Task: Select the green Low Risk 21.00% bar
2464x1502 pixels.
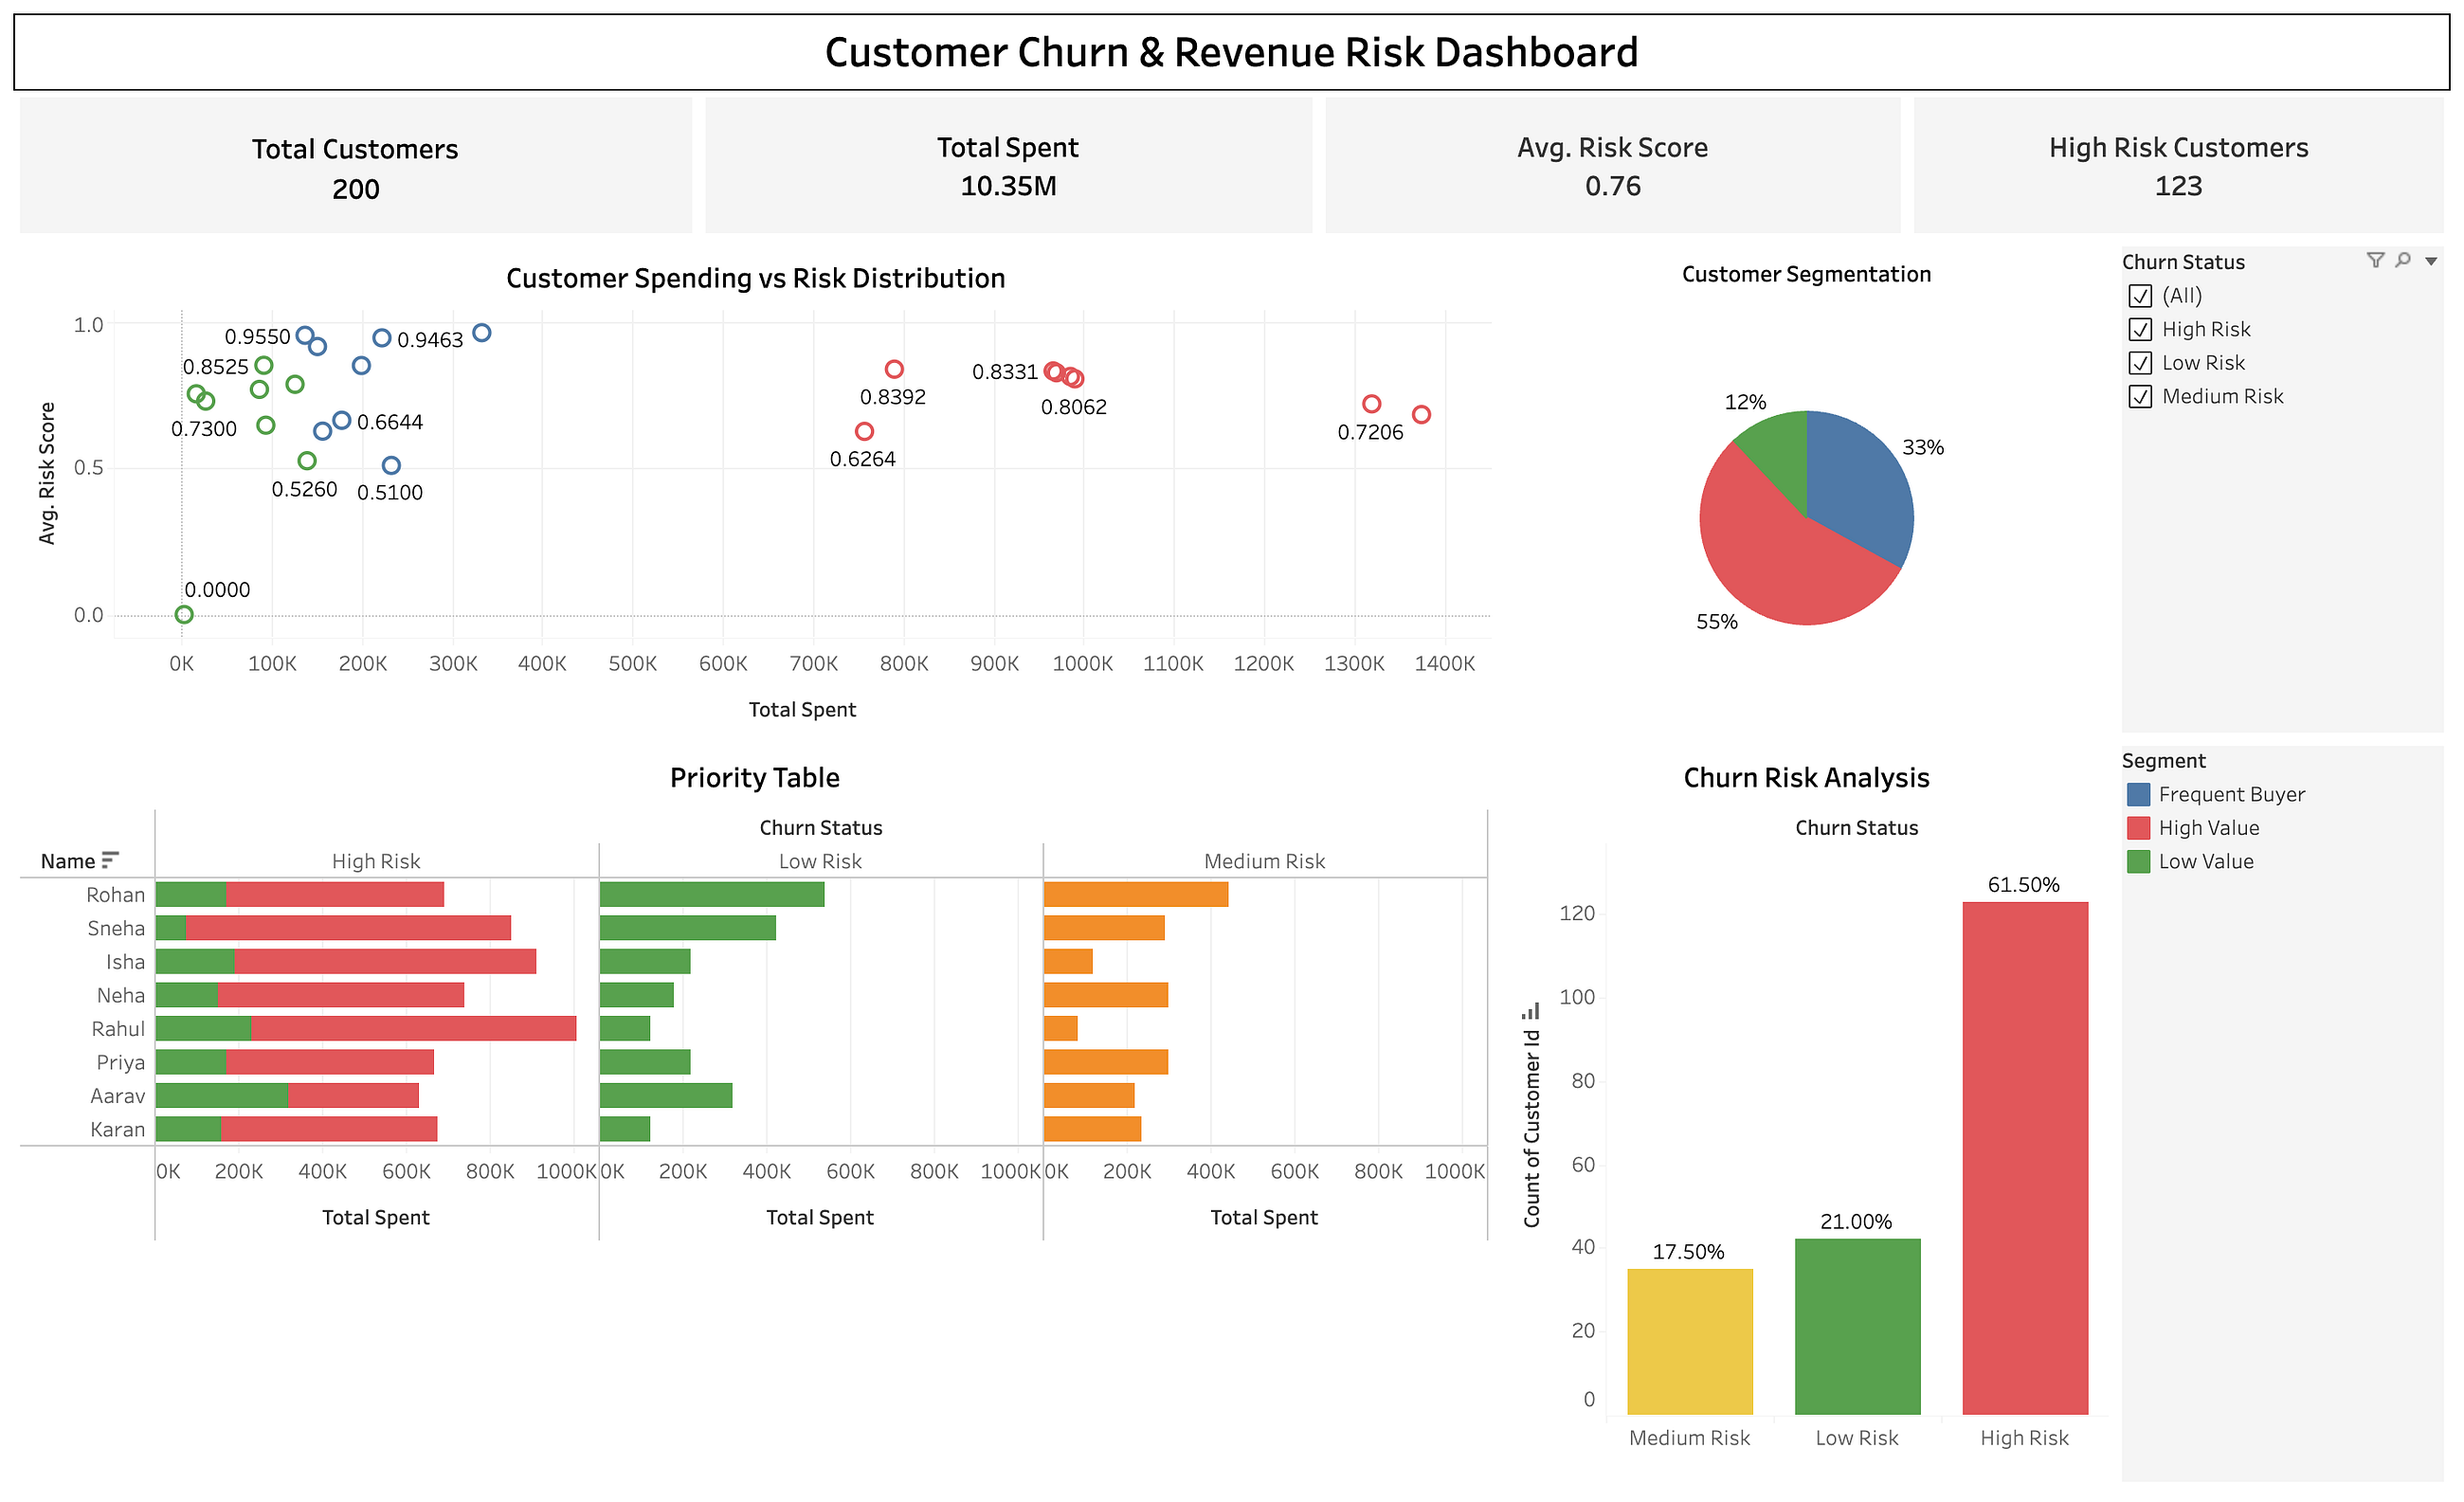Action: [1857, 1326]
